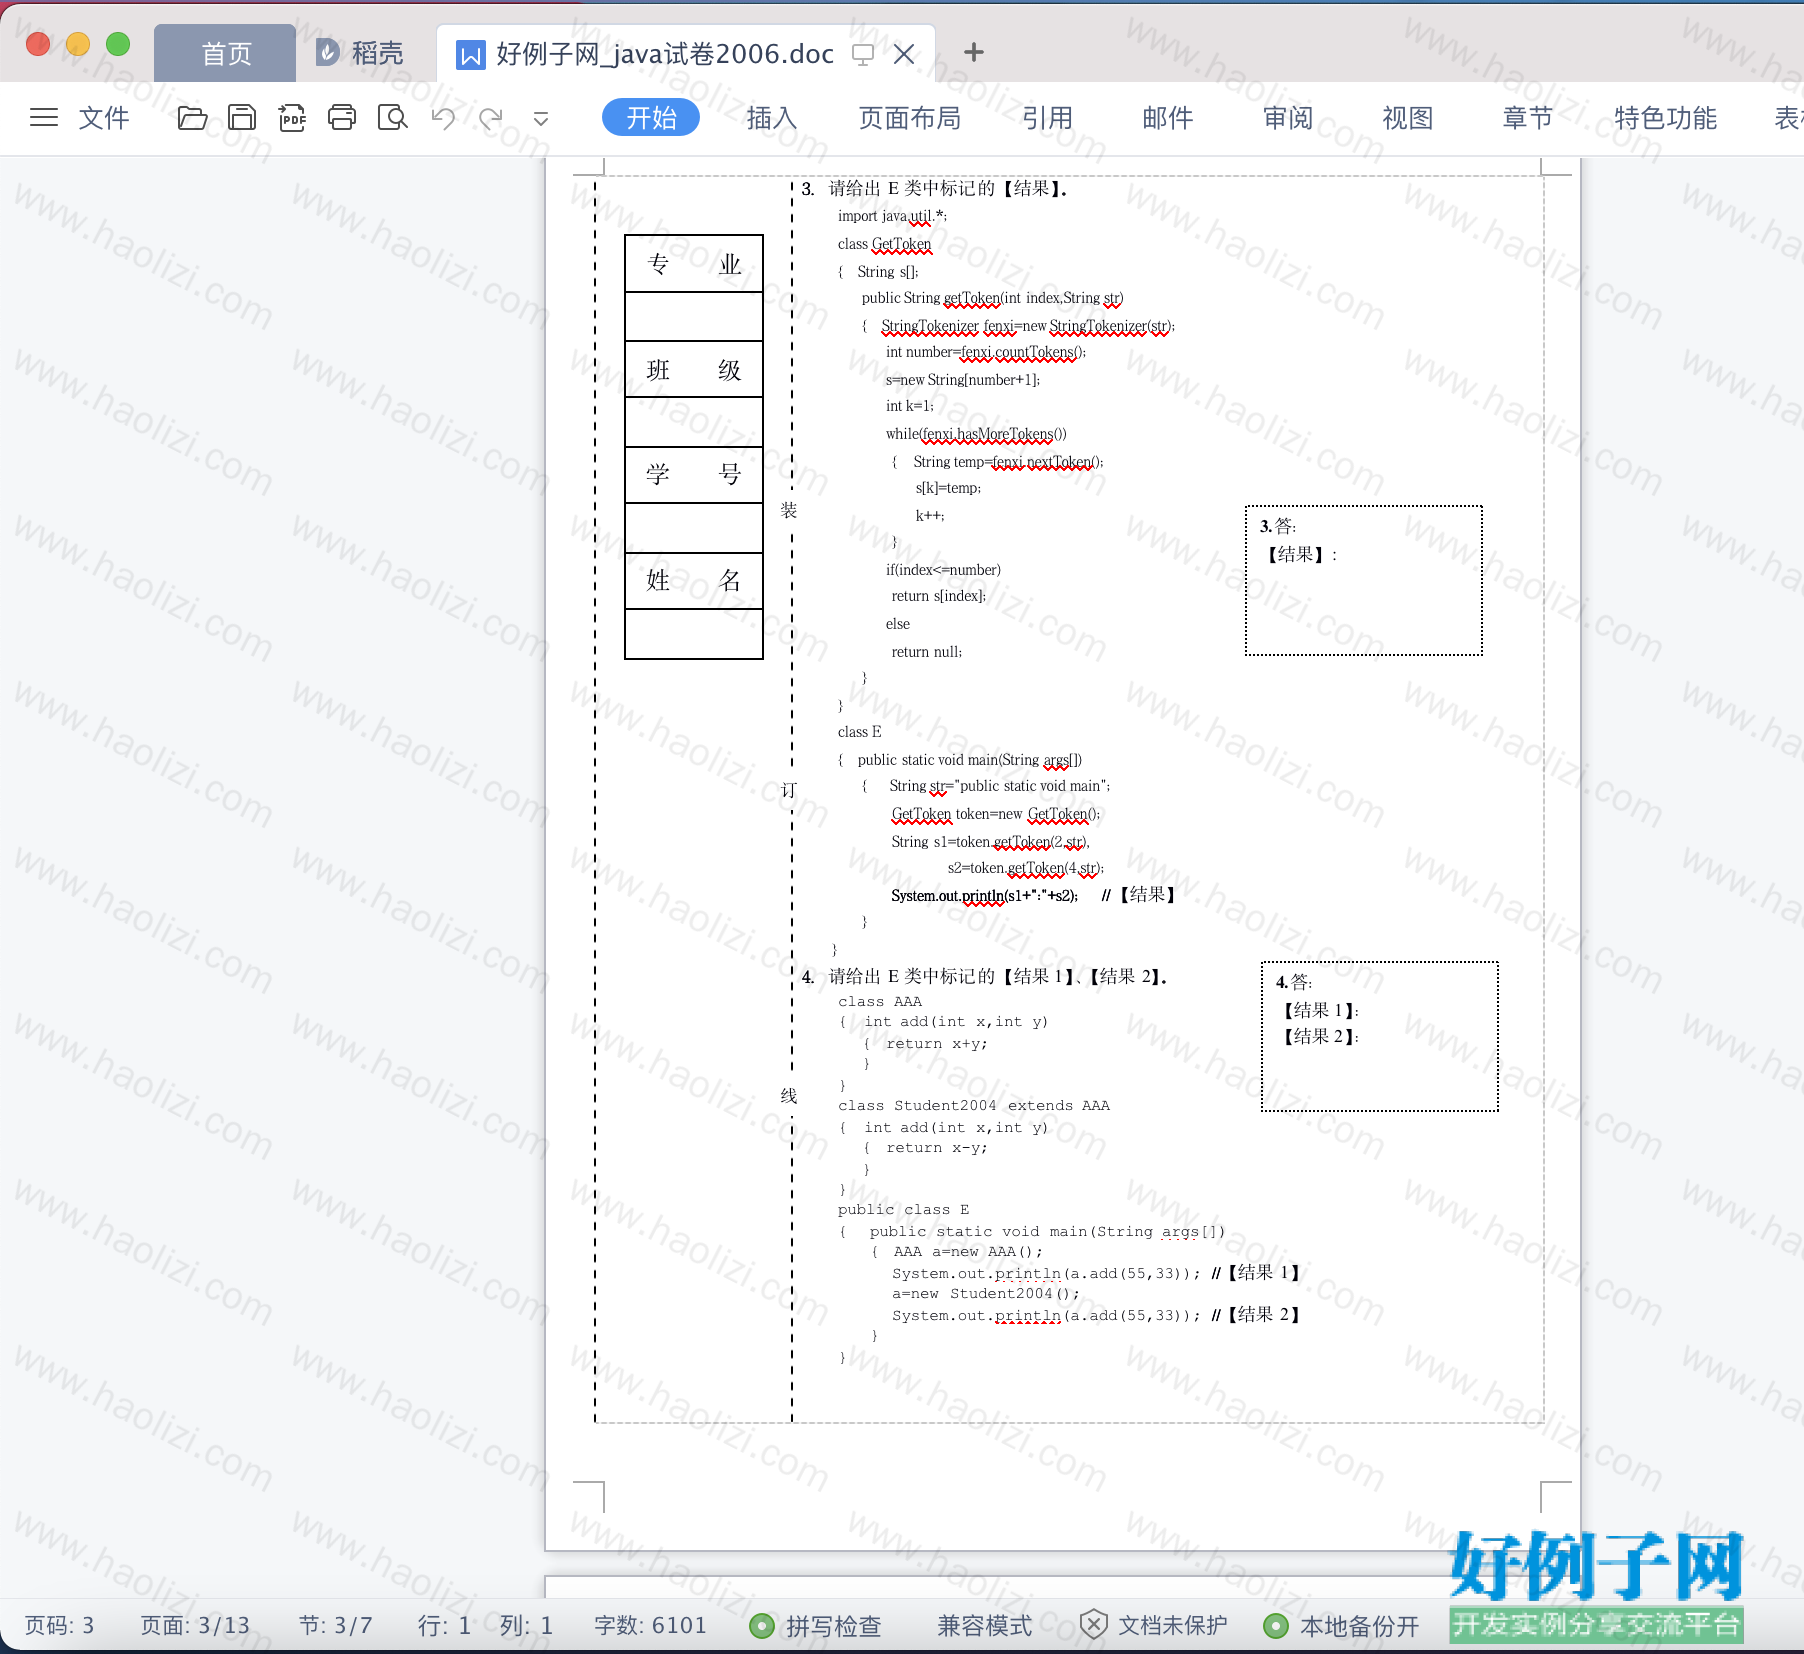This screenshot has width=1804, height=1654.
Task: Click the line 'import java.util.*;'
Action: [892, 216]
